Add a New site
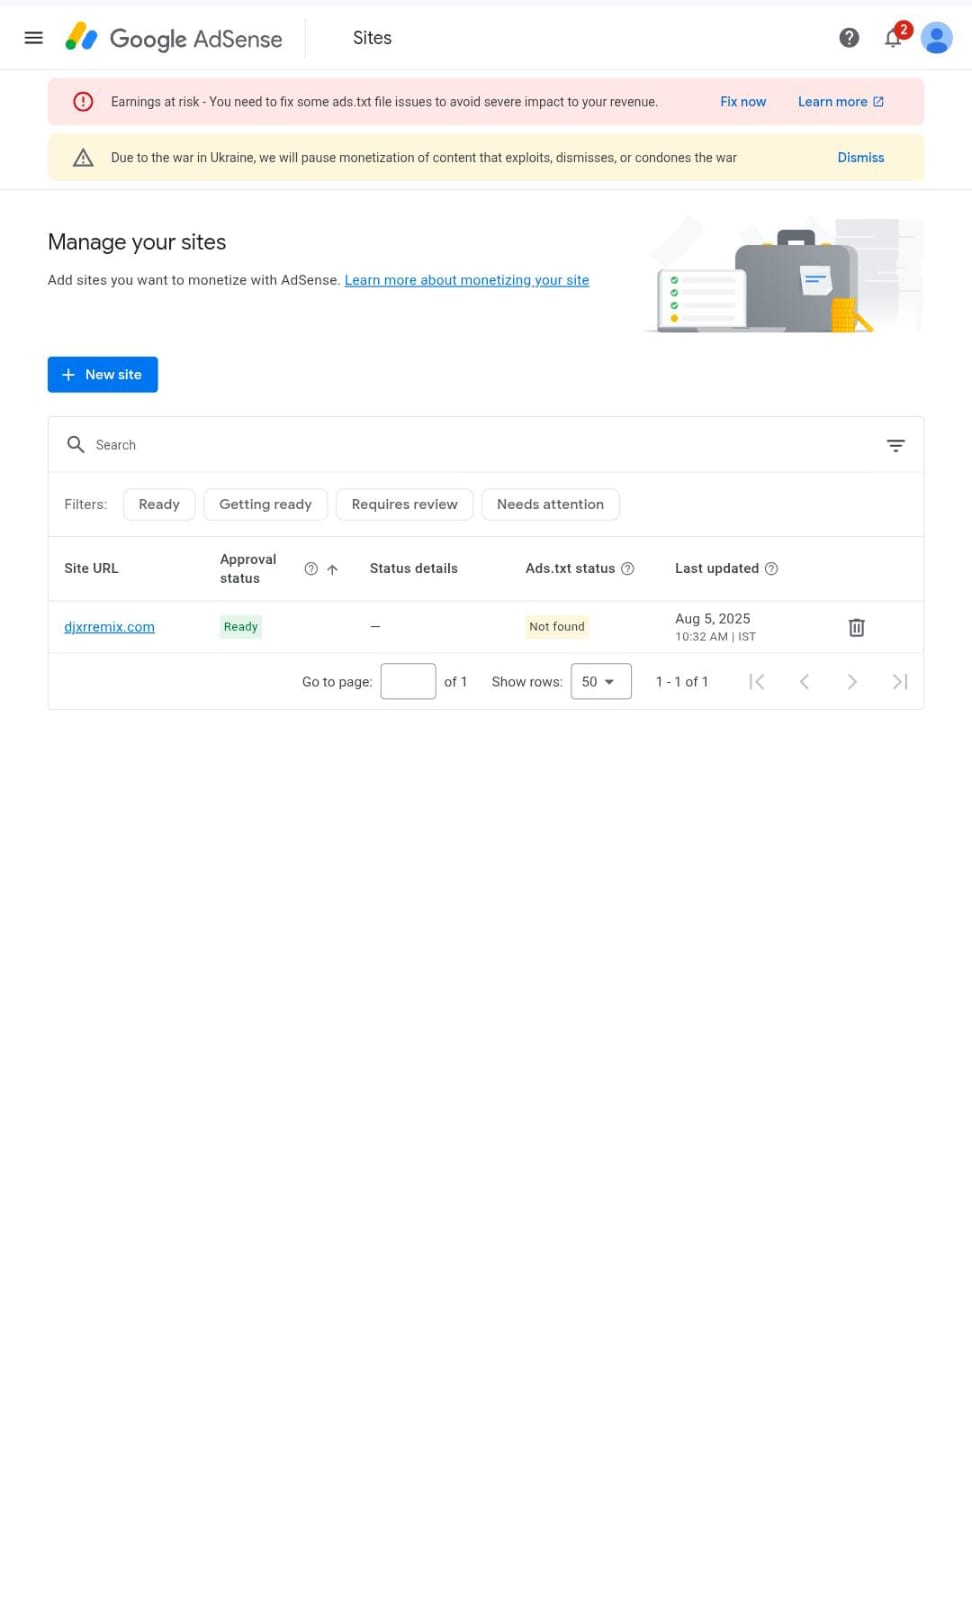The width and height of the screenshot is (972, 1600). click(x=103, y=375)
